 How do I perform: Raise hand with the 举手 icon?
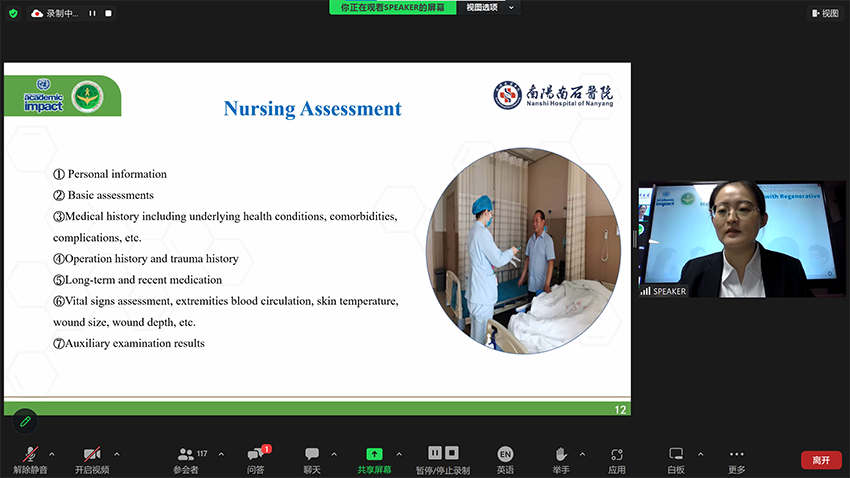561,455
